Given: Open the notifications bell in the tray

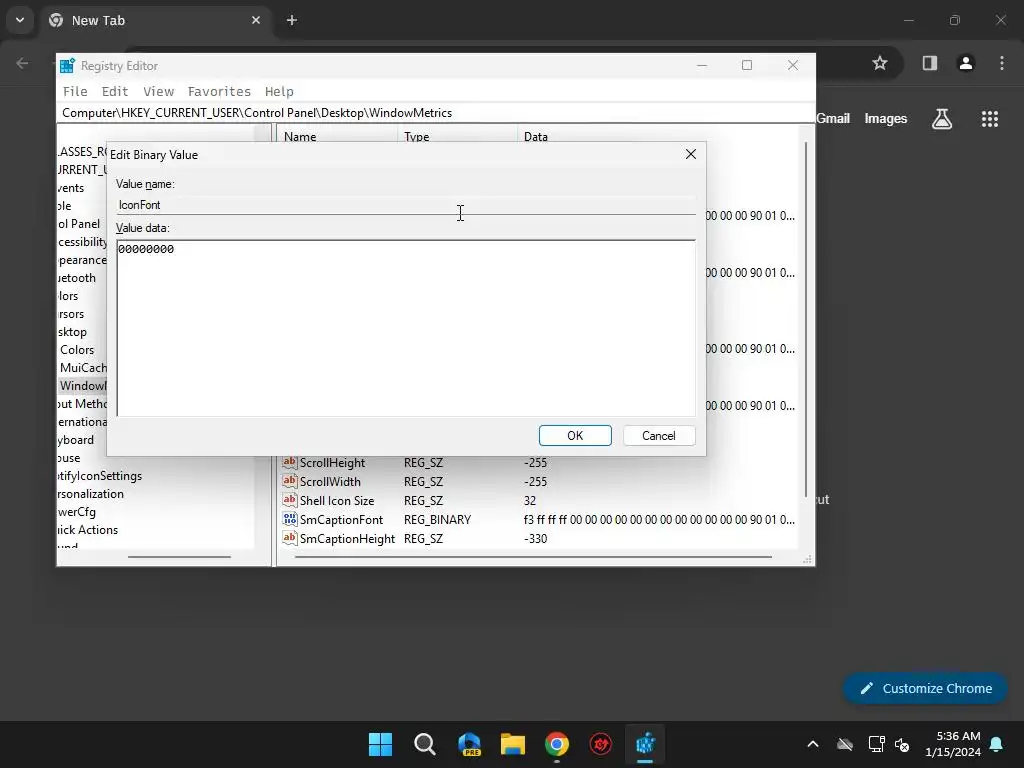Looking at the screenshot, I should [996, 744].
